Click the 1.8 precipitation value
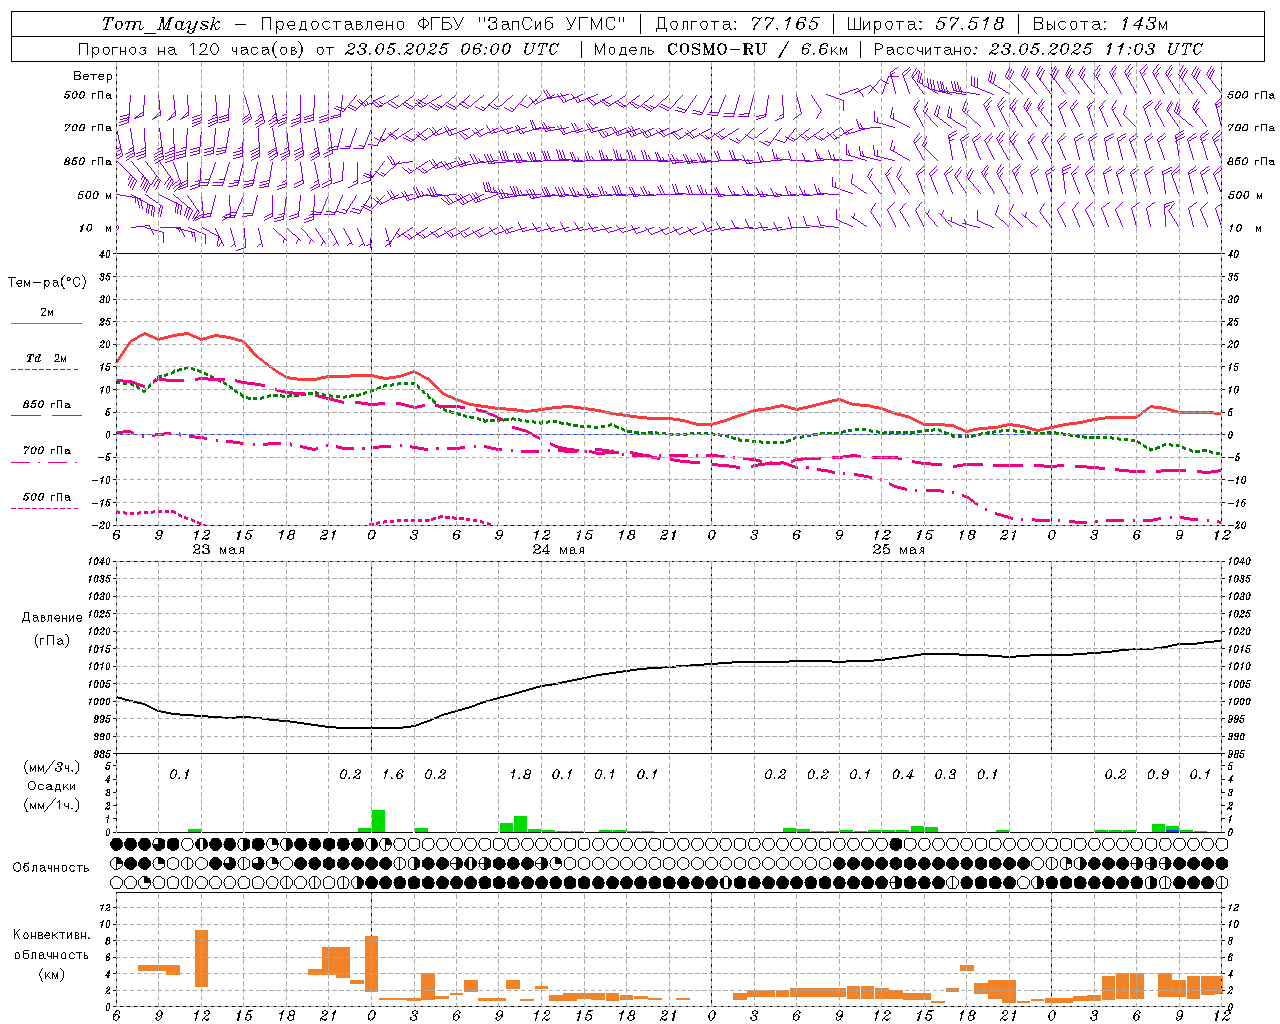This screenshot has width=1280, height=1024. (520, 774)
